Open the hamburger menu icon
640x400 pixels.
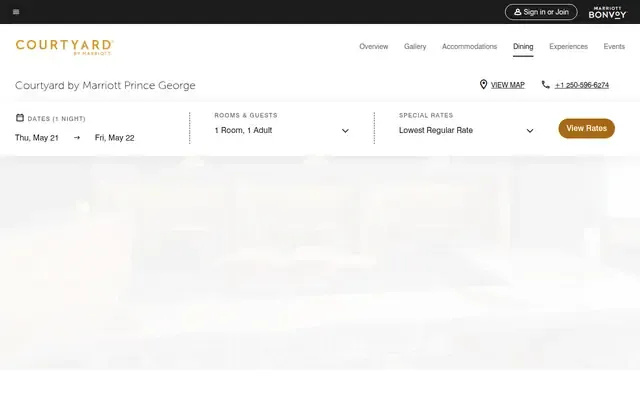point(16,12)
